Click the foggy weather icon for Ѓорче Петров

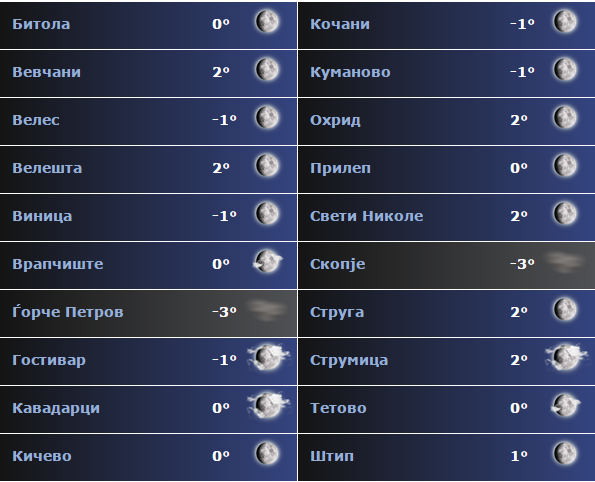[267, 310]
